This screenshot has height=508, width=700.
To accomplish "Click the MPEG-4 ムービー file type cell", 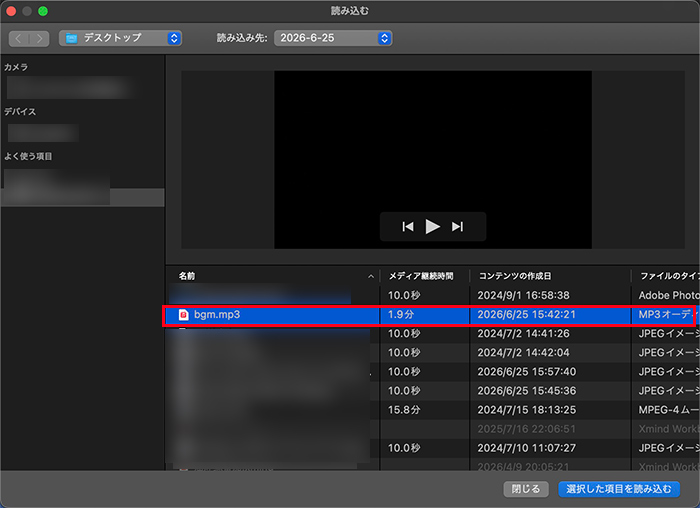I will tap(668, 410).
